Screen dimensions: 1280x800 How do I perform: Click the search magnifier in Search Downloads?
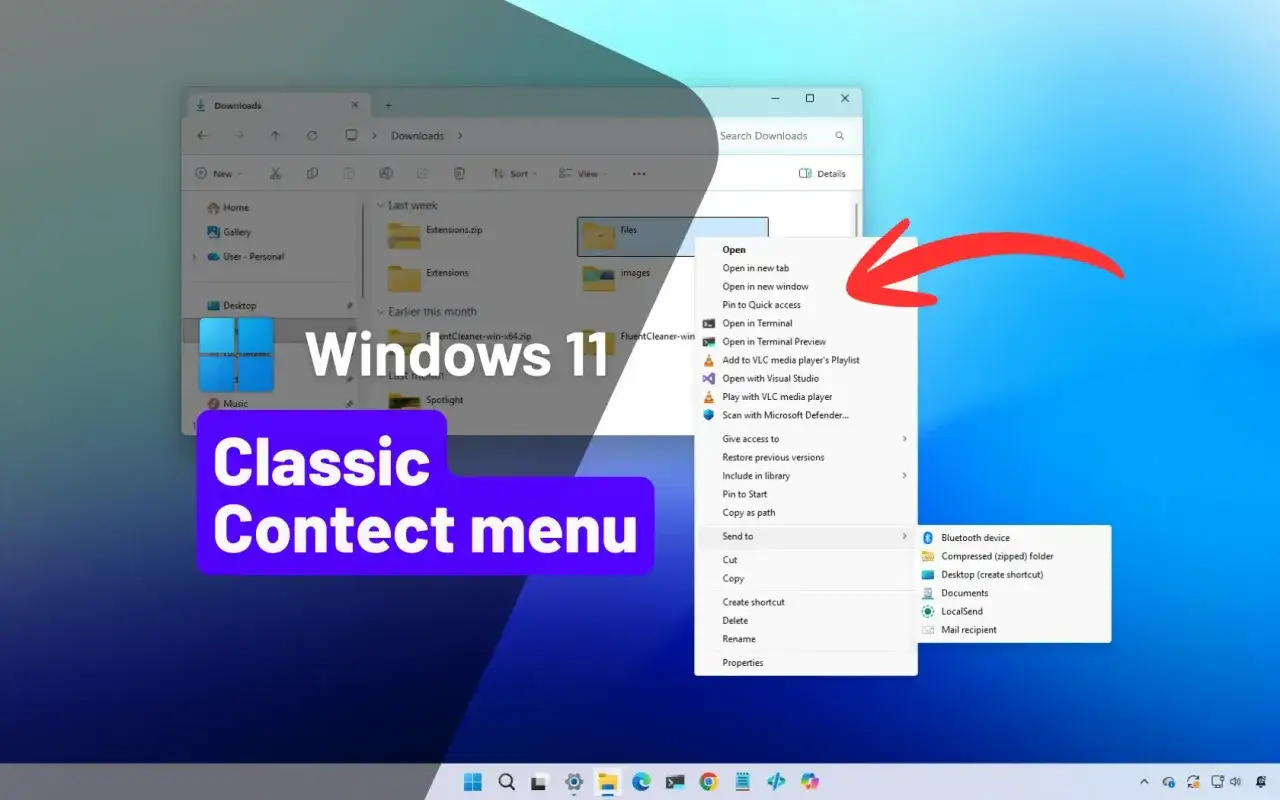coord(839,136)
